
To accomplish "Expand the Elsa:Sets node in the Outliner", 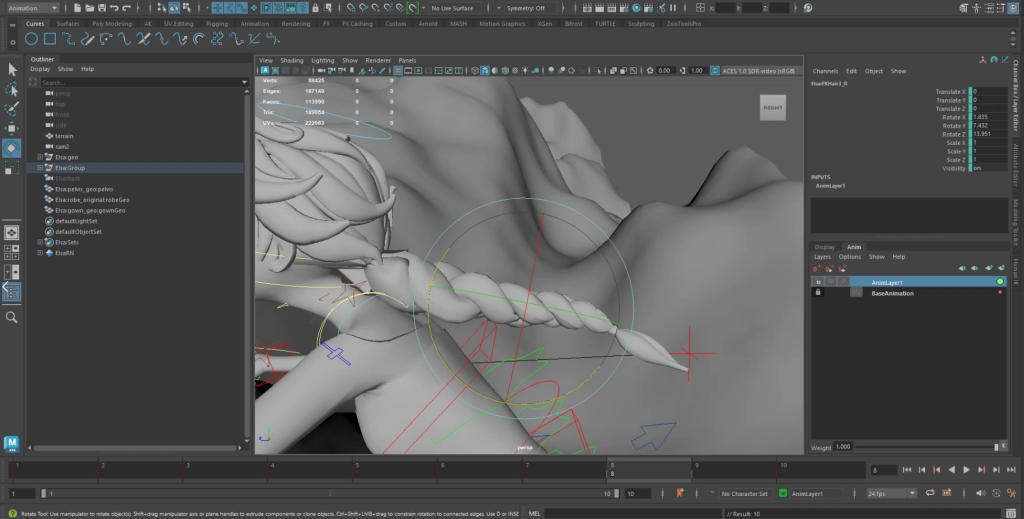I will tap(40, 242).
